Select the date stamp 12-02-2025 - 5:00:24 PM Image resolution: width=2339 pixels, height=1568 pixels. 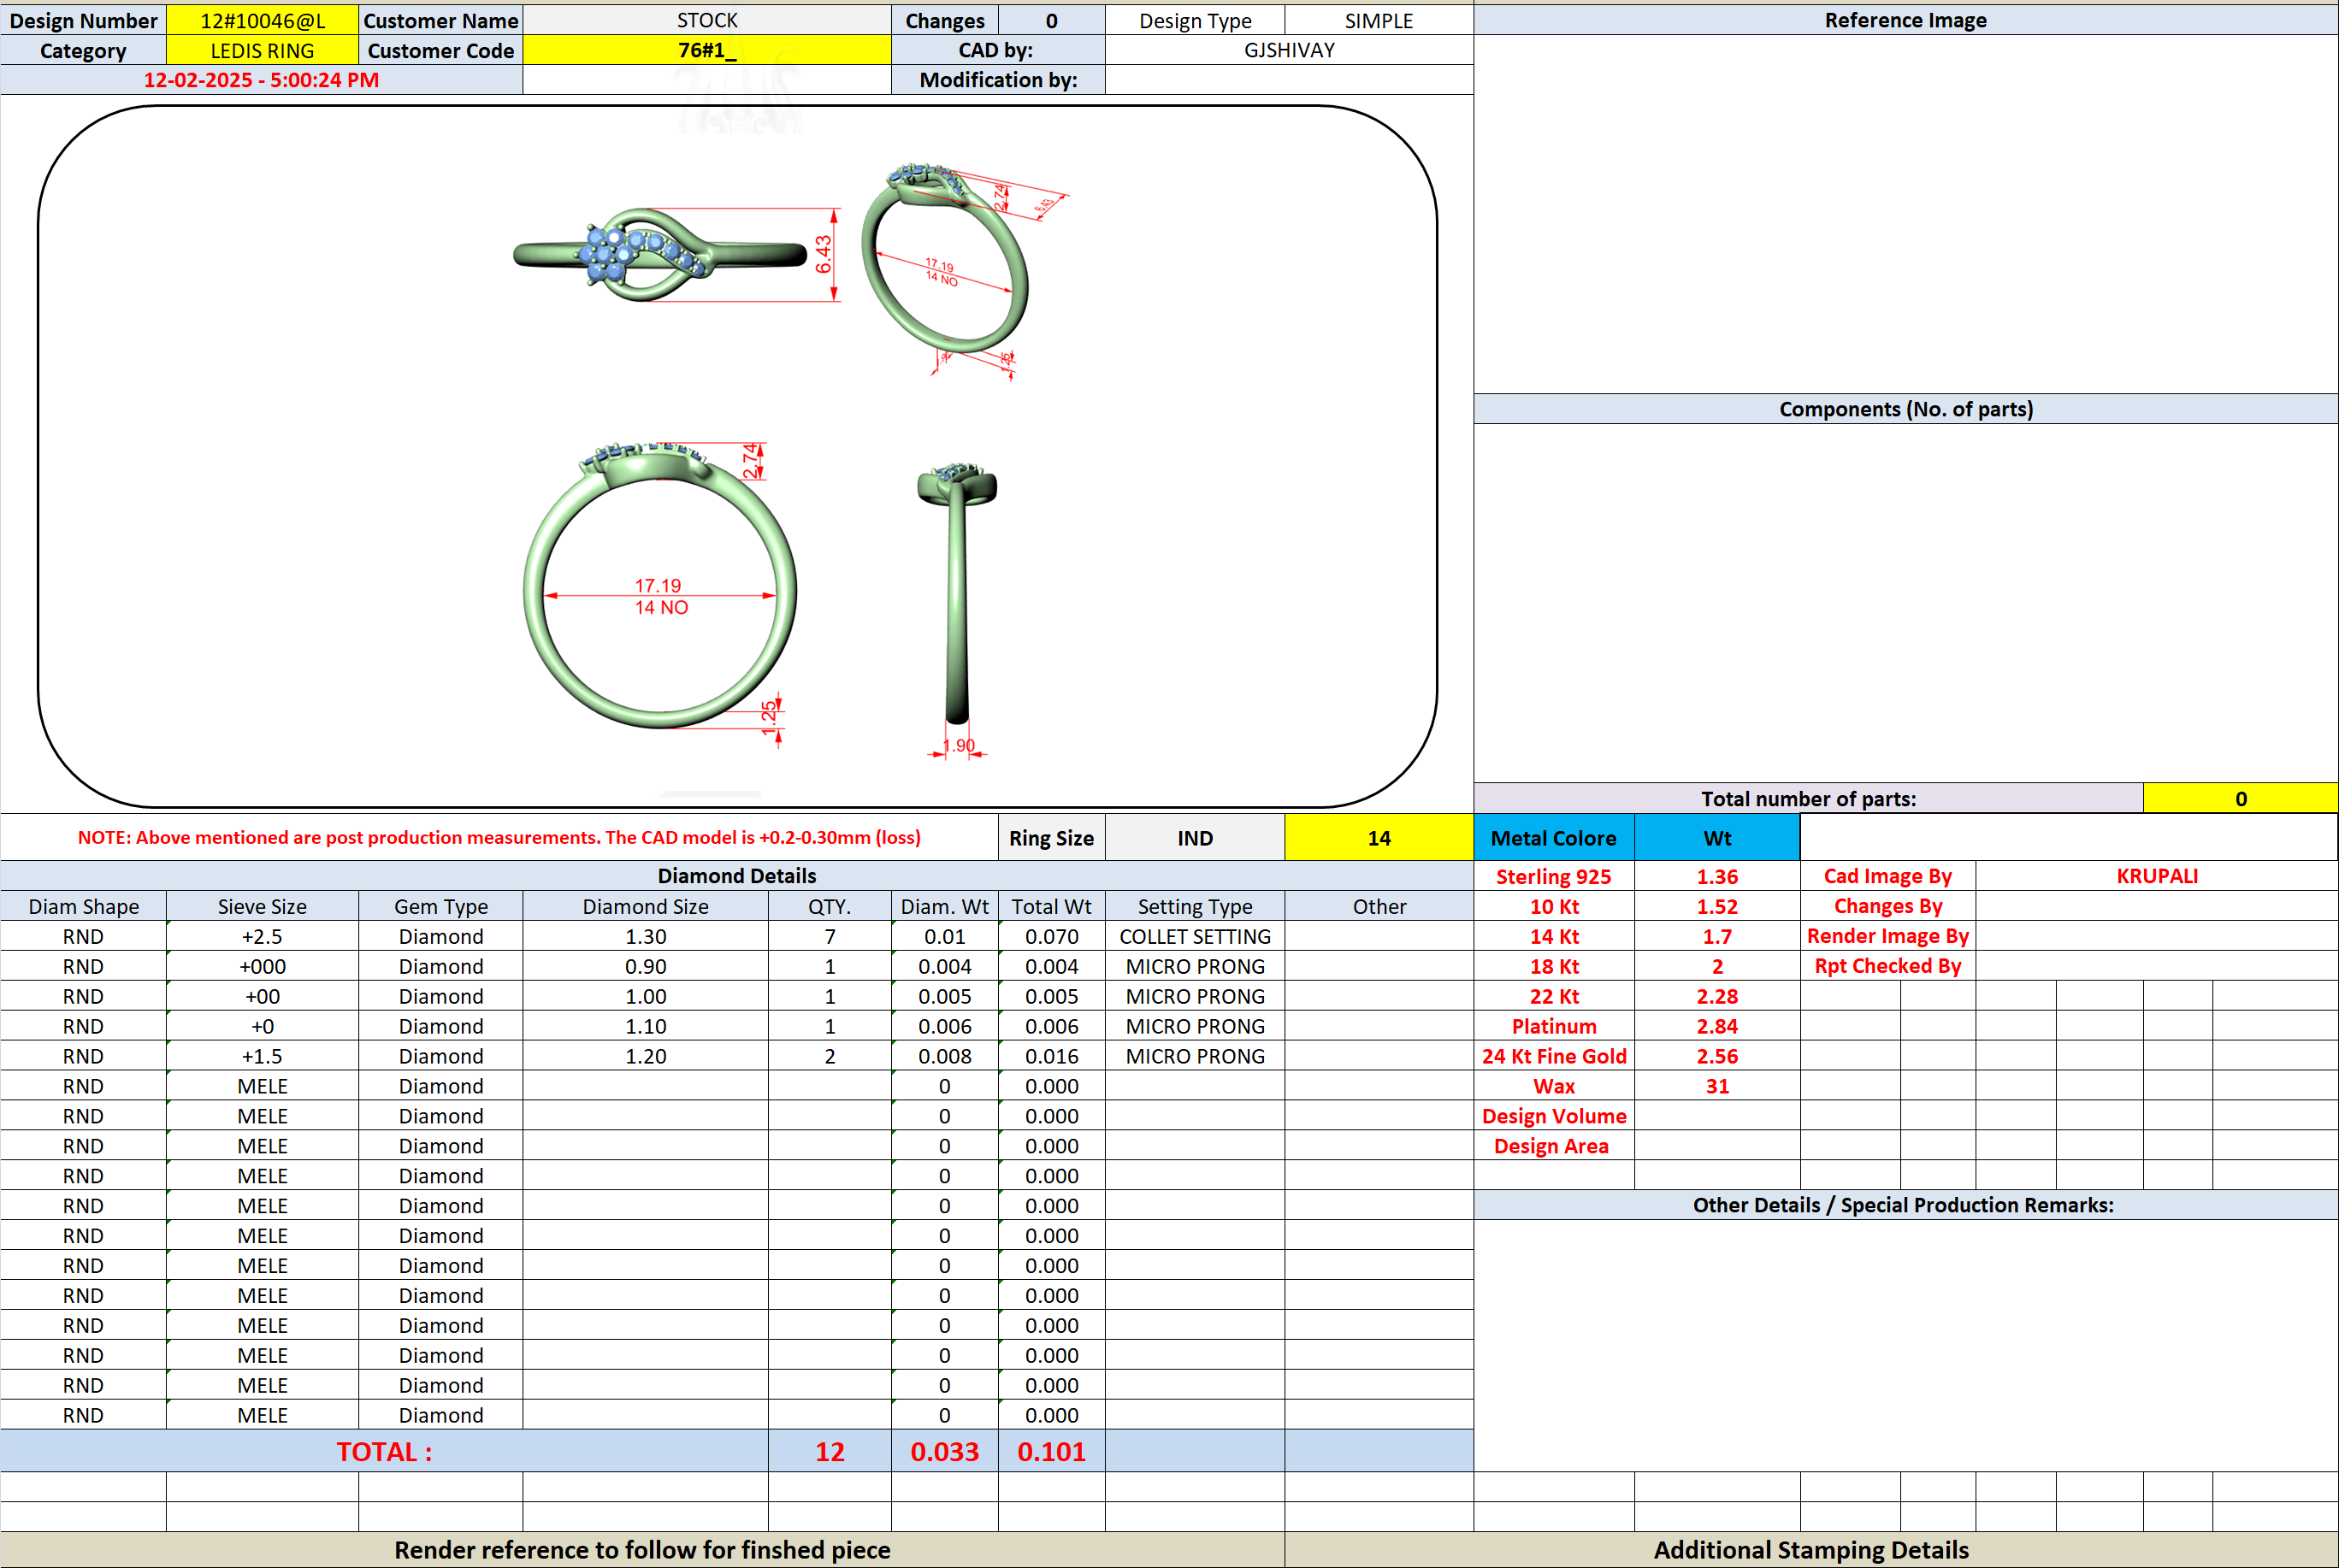[261, 80]
